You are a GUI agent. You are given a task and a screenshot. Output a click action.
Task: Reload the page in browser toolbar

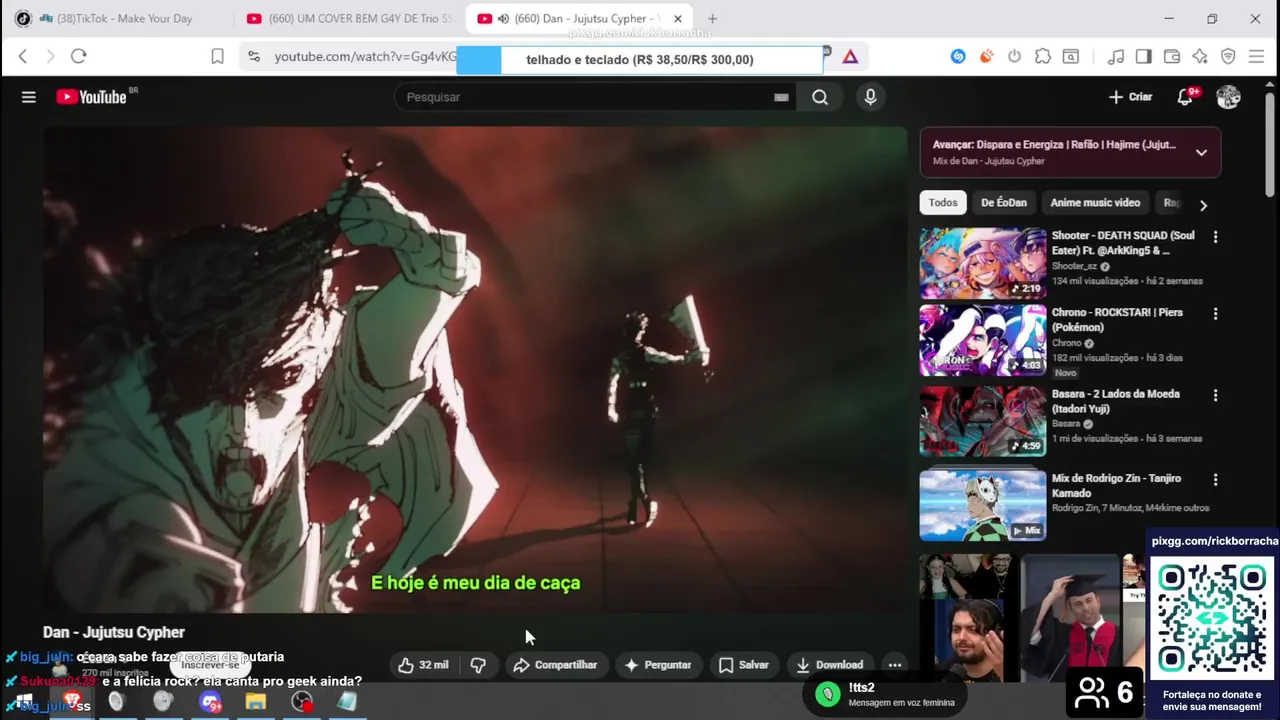point(79,57)
